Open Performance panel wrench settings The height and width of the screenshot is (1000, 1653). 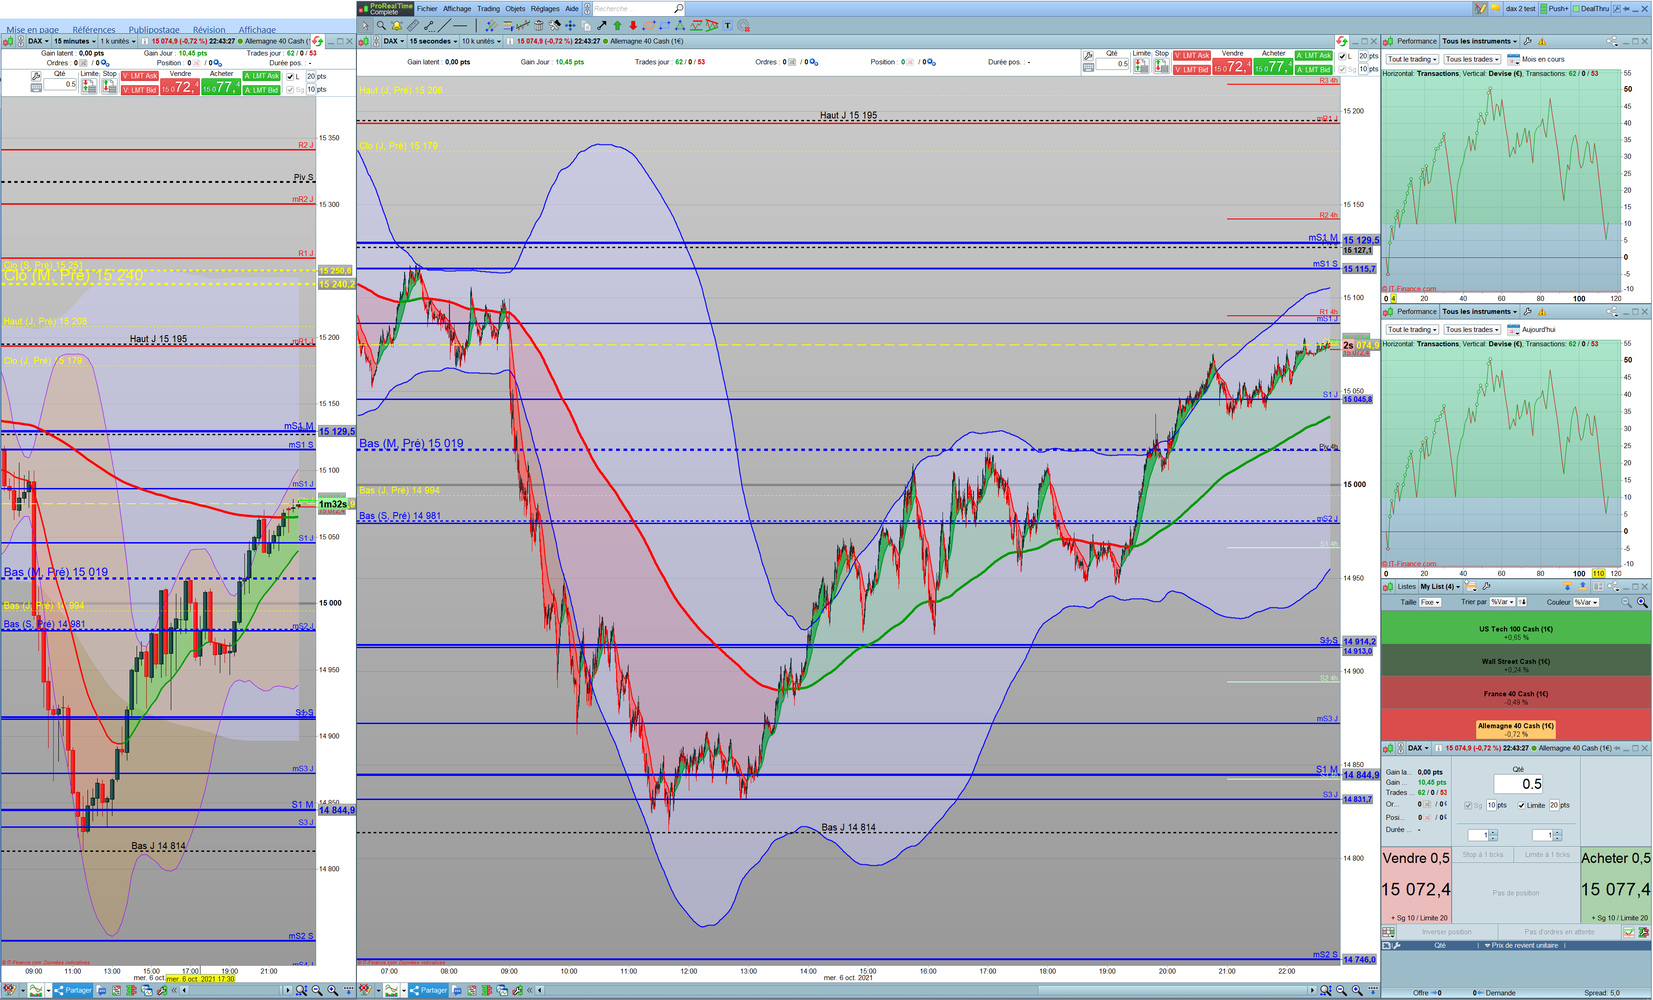pos(1528,41)
